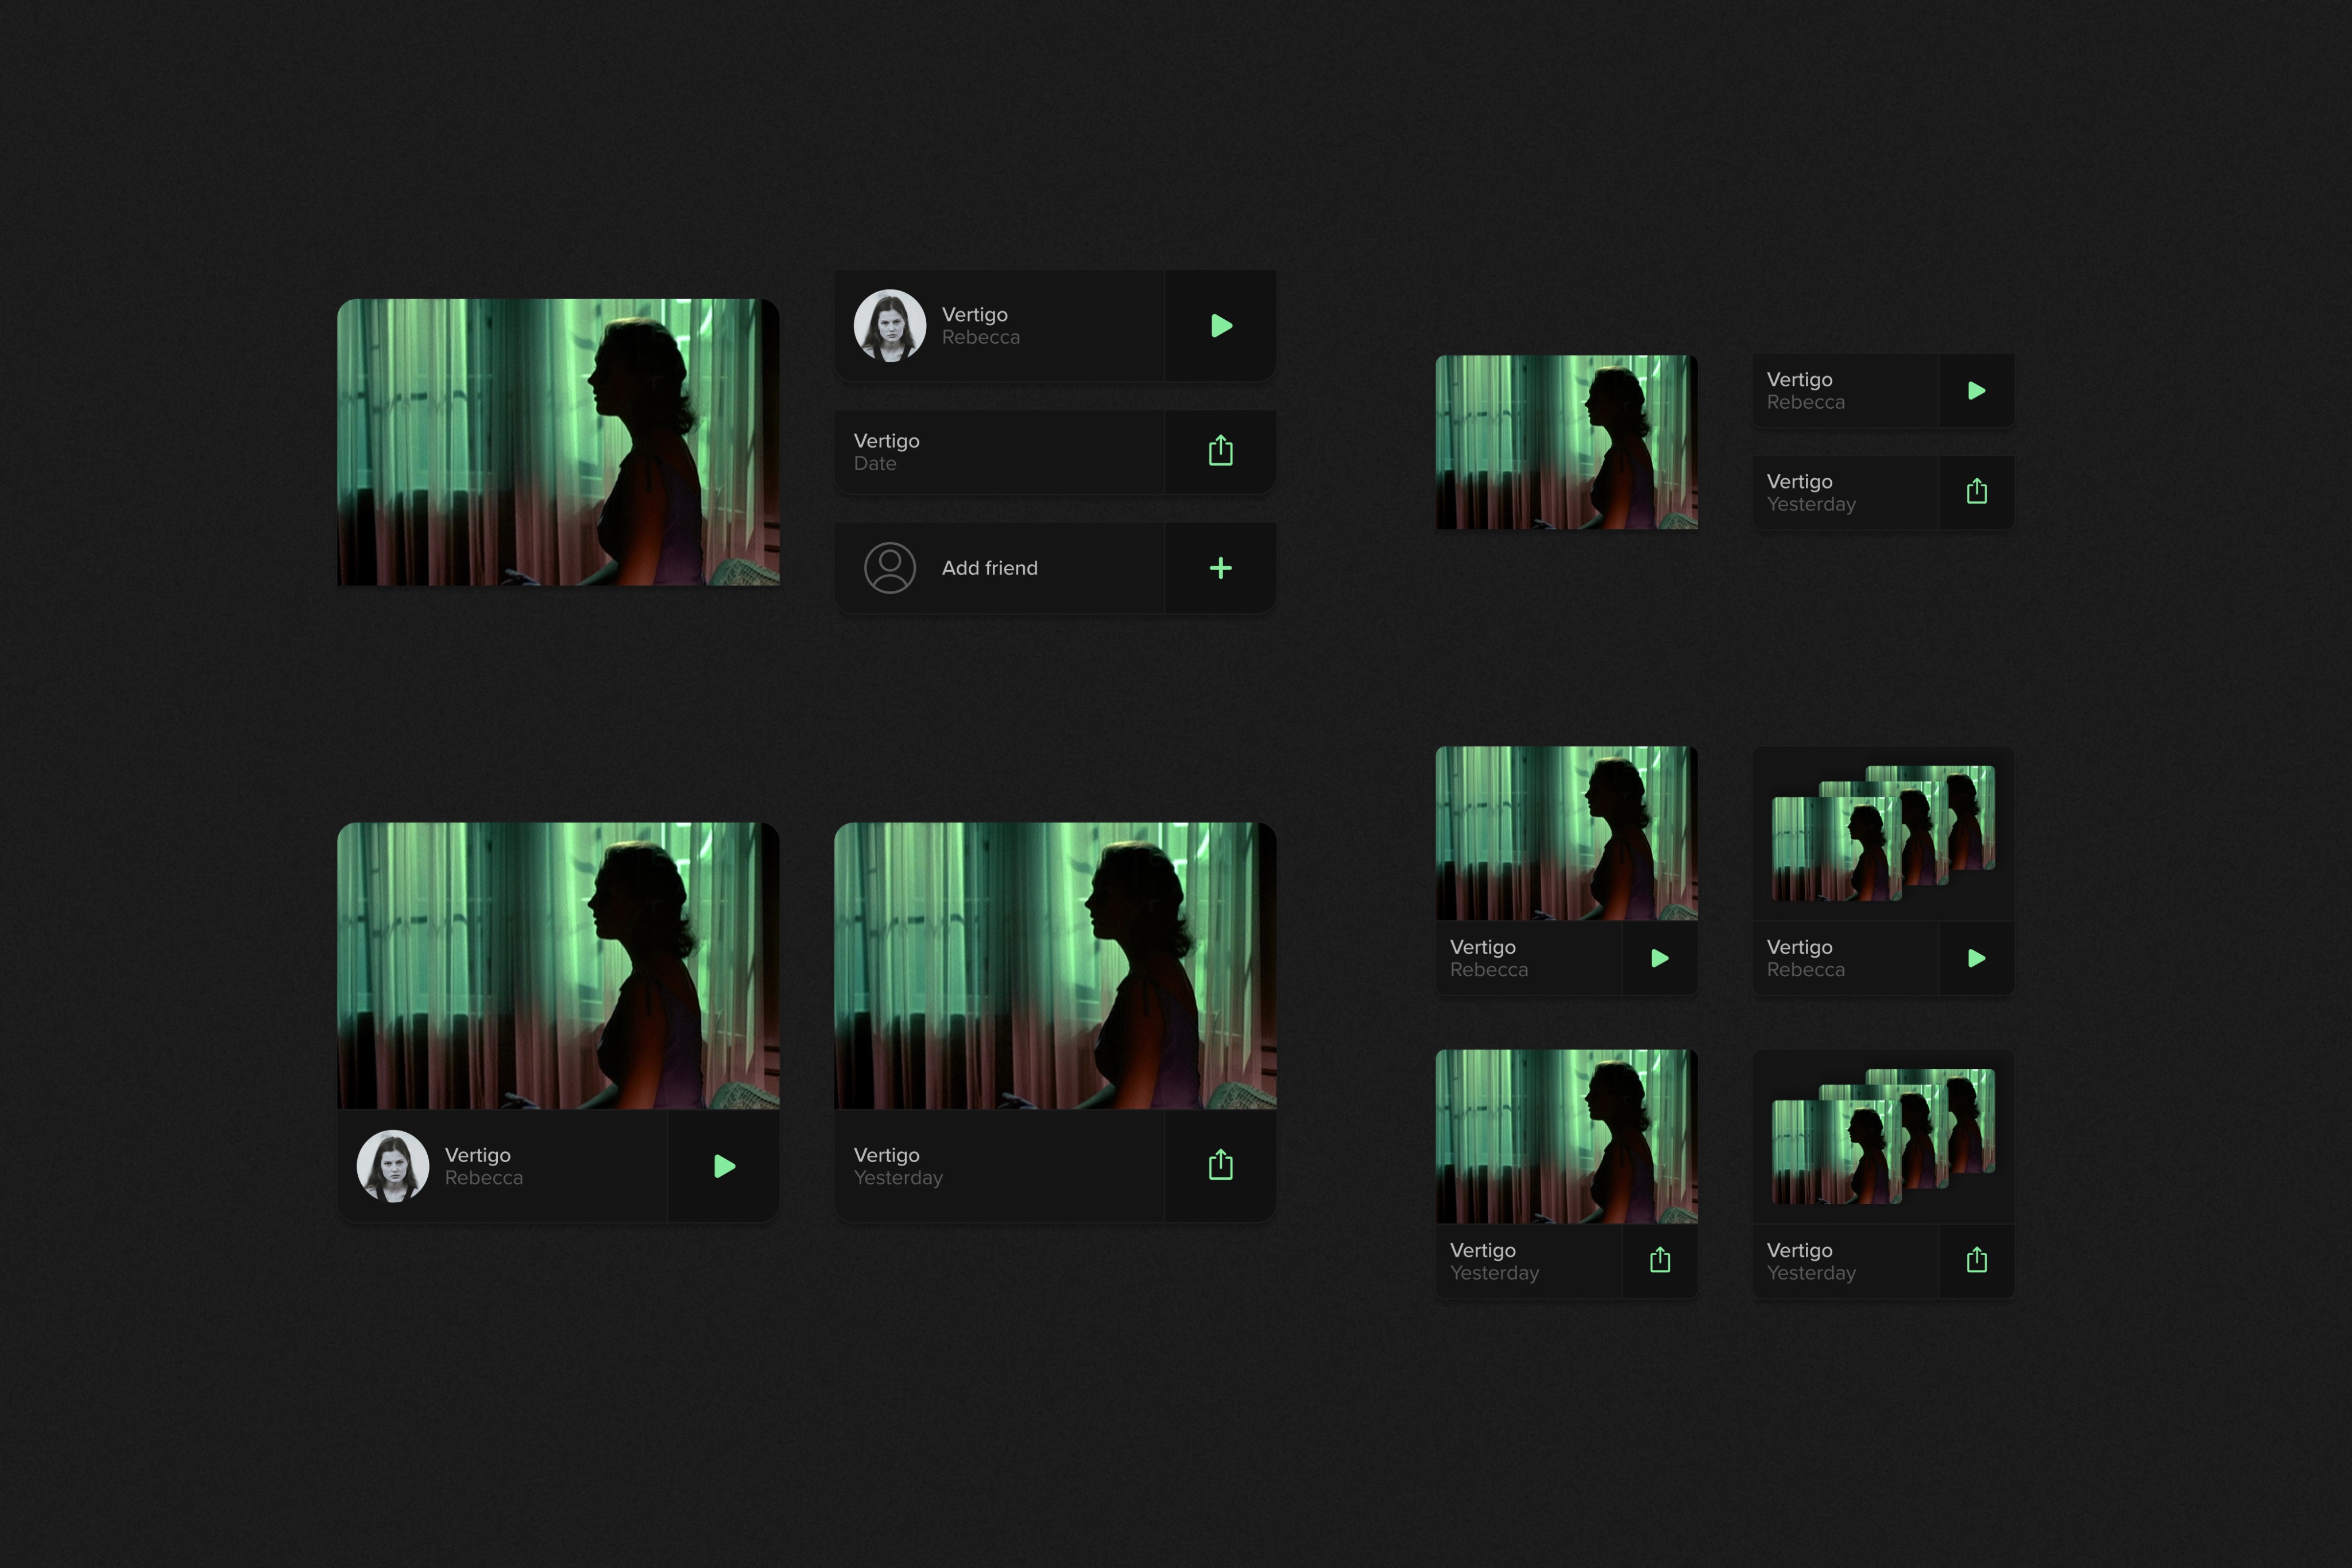Play the stacked-images Vertigo Rebecca card
The height and width of the screenshot is (1568, 2352).
click(1976, 958)
